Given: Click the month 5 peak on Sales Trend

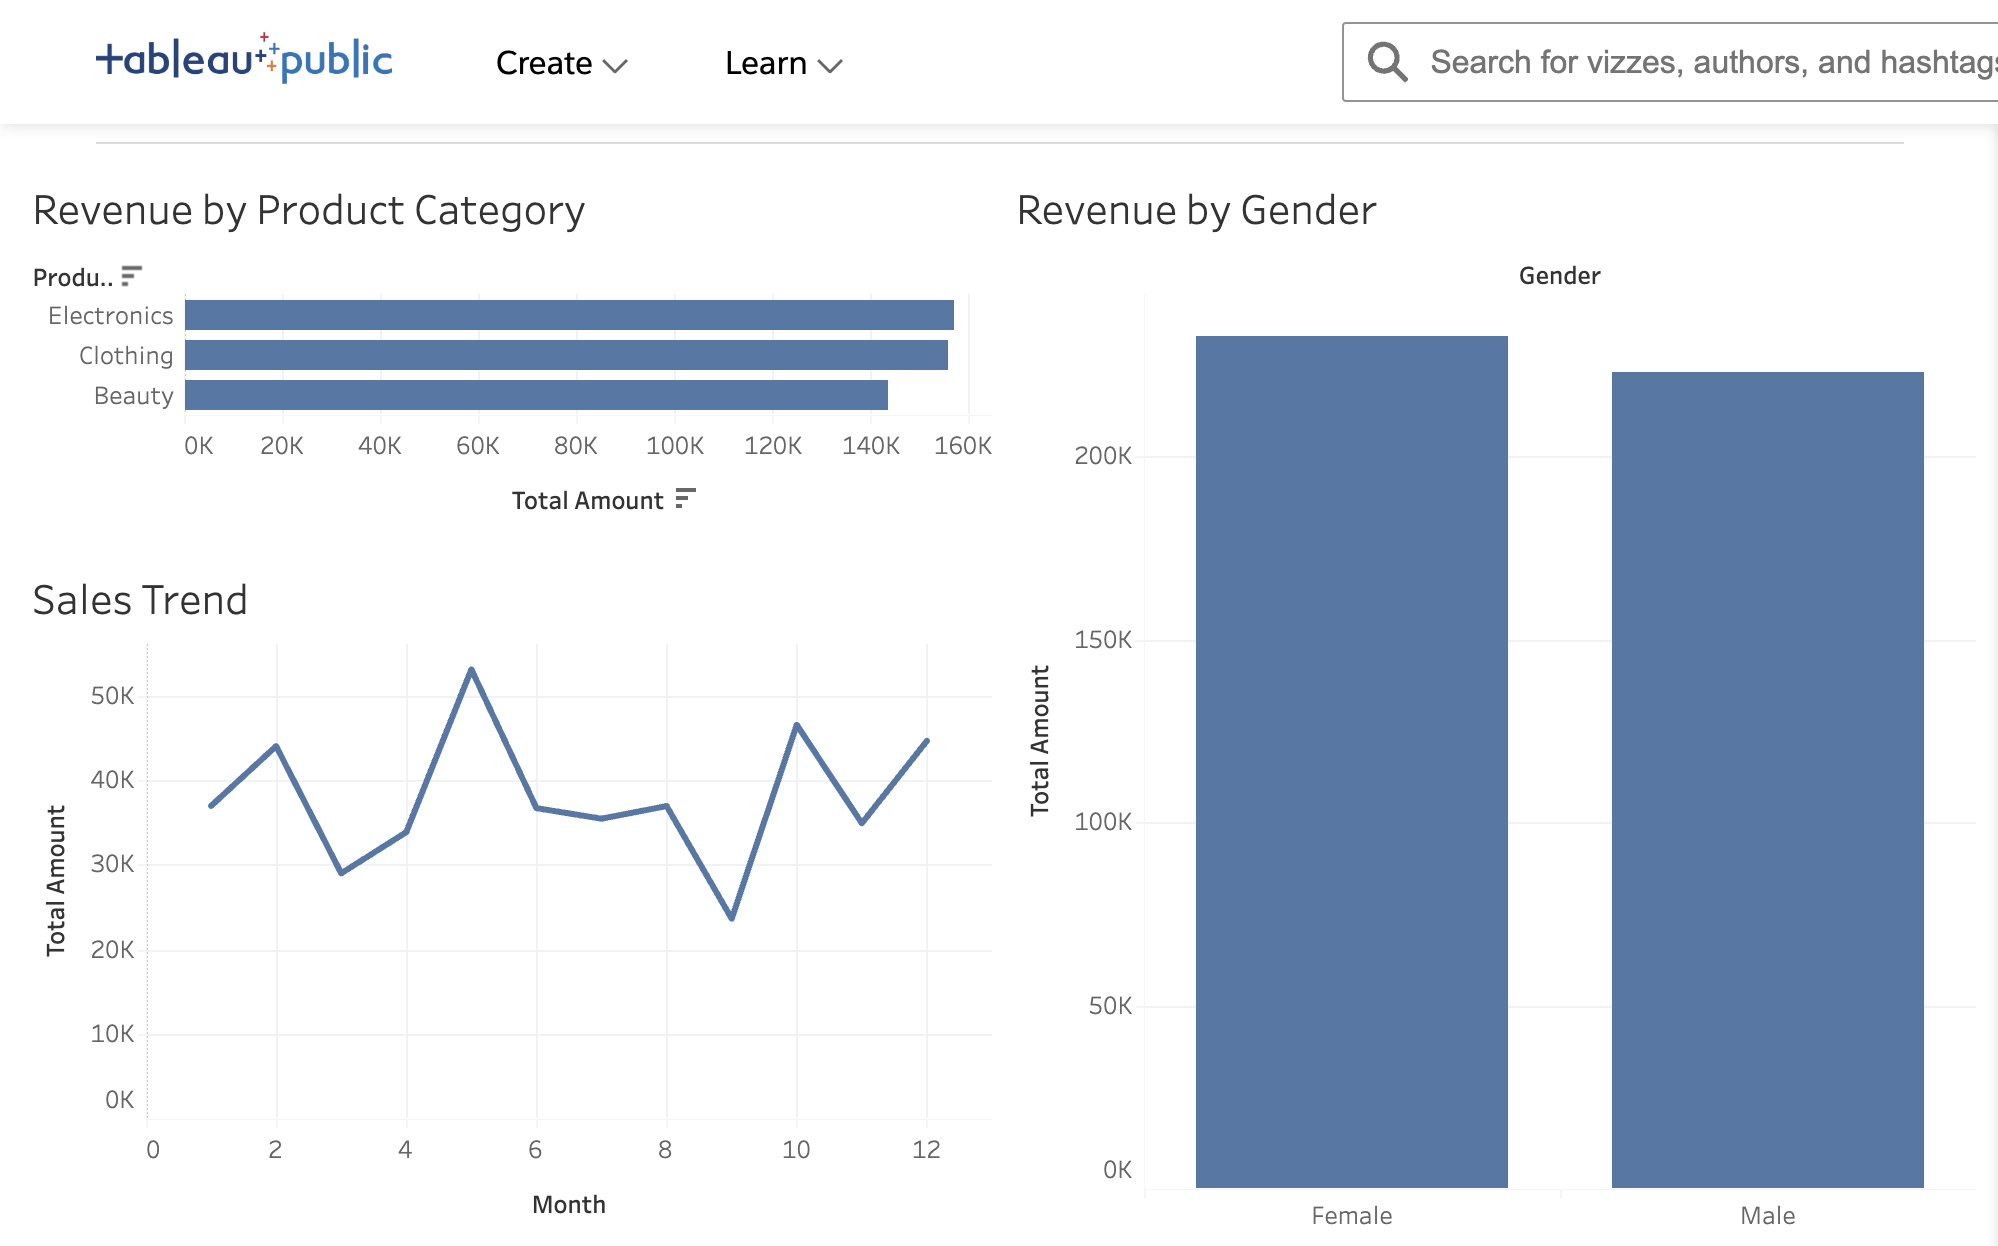Looking at the screenshot, I should coord(471,669).
